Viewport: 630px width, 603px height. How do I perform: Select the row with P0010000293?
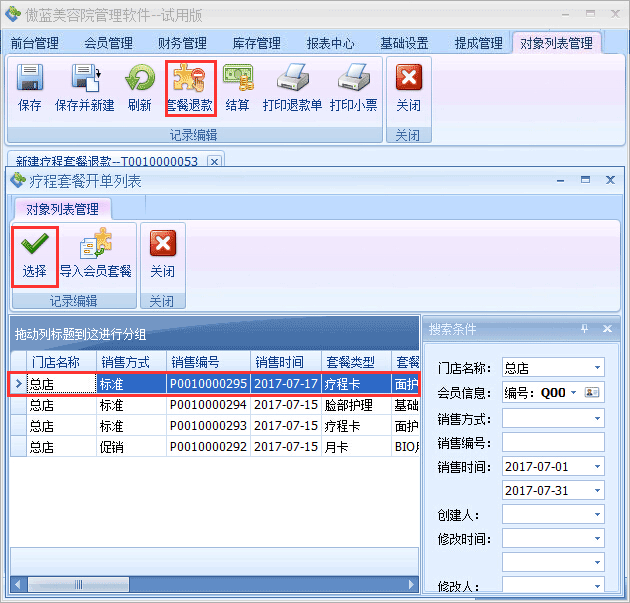215,426
